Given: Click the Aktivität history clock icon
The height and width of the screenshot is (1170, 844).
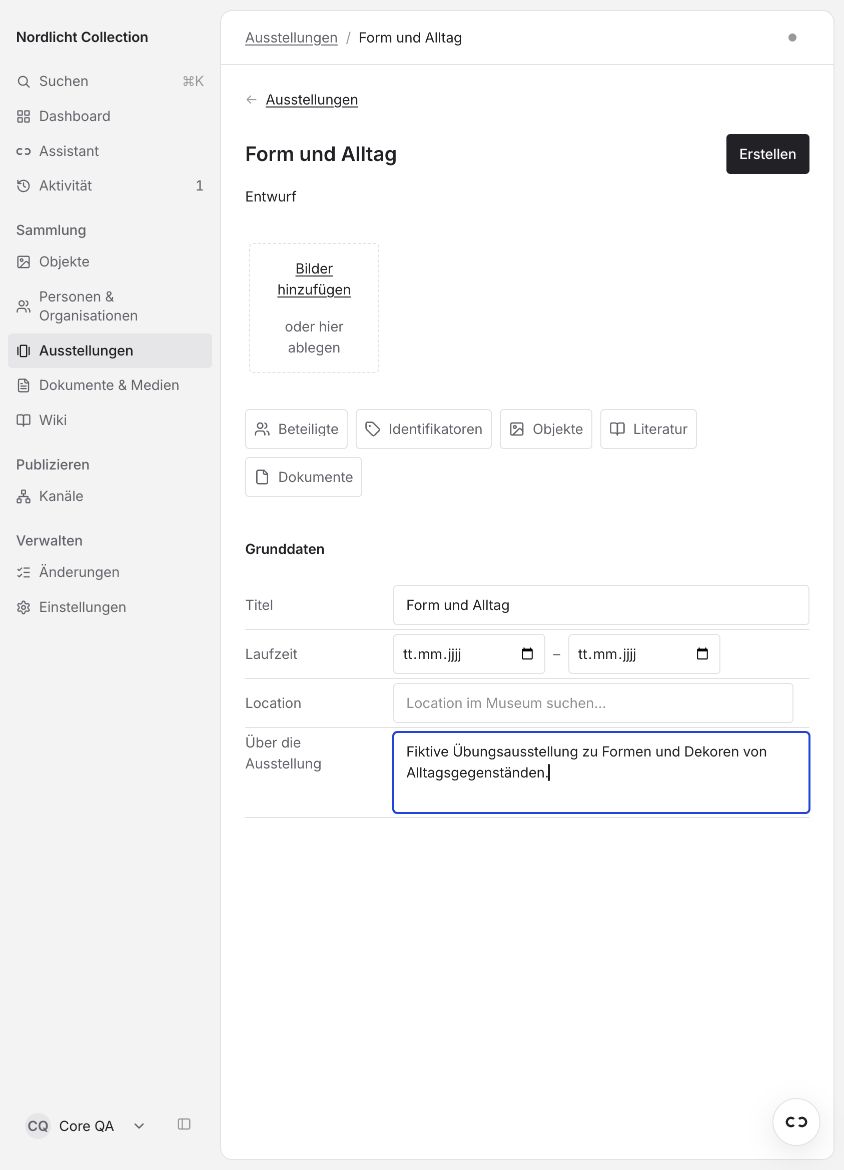Looking at the screenshot, I should pyautogui.click(x=24, y=186).
